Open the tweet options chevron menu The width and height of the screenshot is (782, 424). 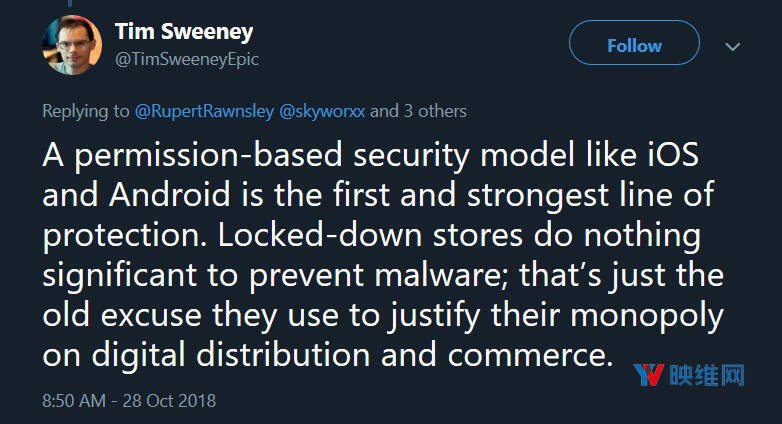pyautogui.click(x=732, y=47)
